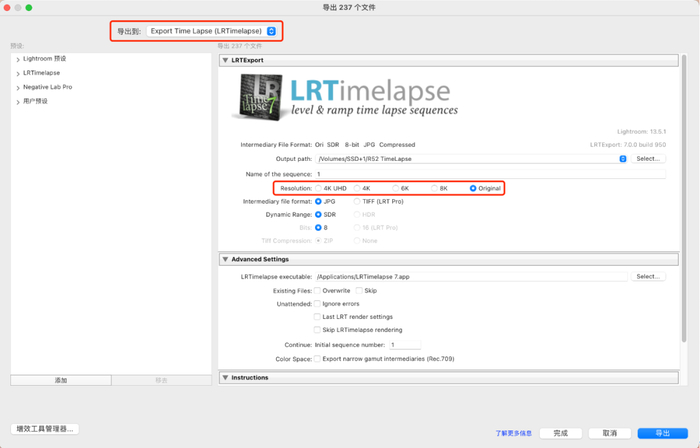Click the blue 导出 export button
The width and height of the screenshot is (700, 448).
pyautogui.click(x=662, y=433)
